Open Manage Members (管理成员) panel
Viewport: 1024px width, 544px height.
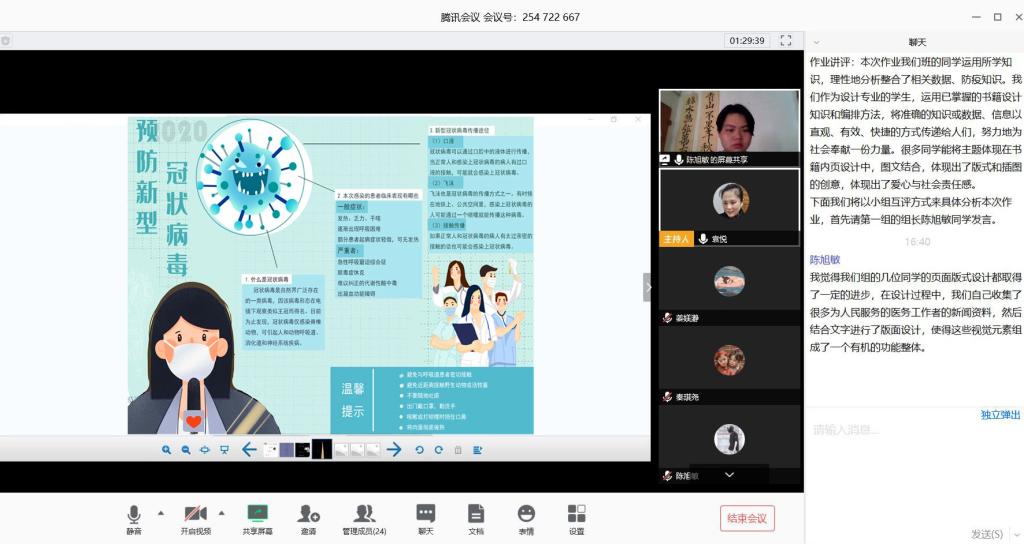[x=364, y=515]
